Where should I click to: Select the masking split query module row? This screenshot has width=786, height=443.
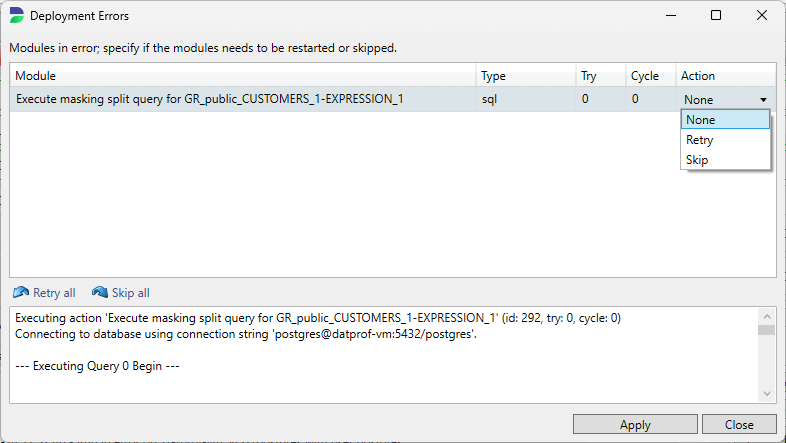(x=240, y=99)
